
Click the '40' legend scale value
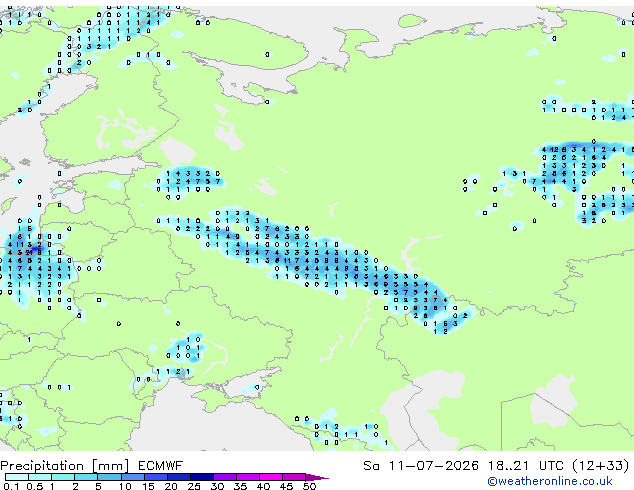(x=263, y=486)
